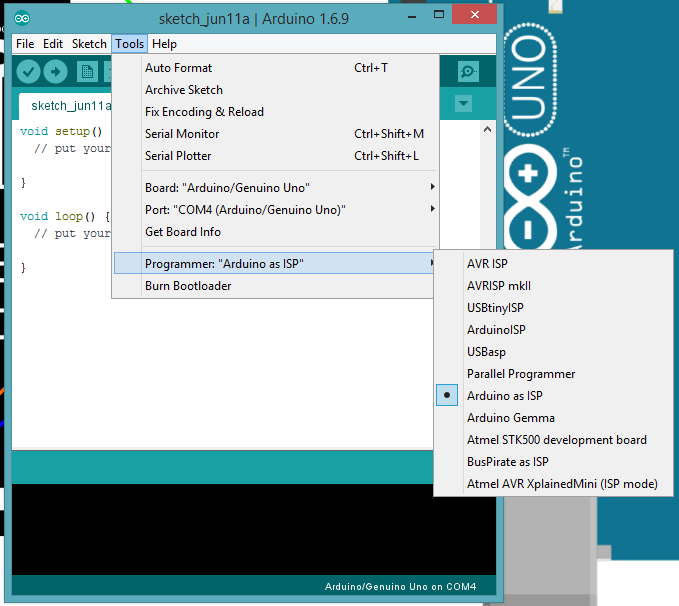Open the File menu
Screen dimensions: 679x606
point(25,44)
